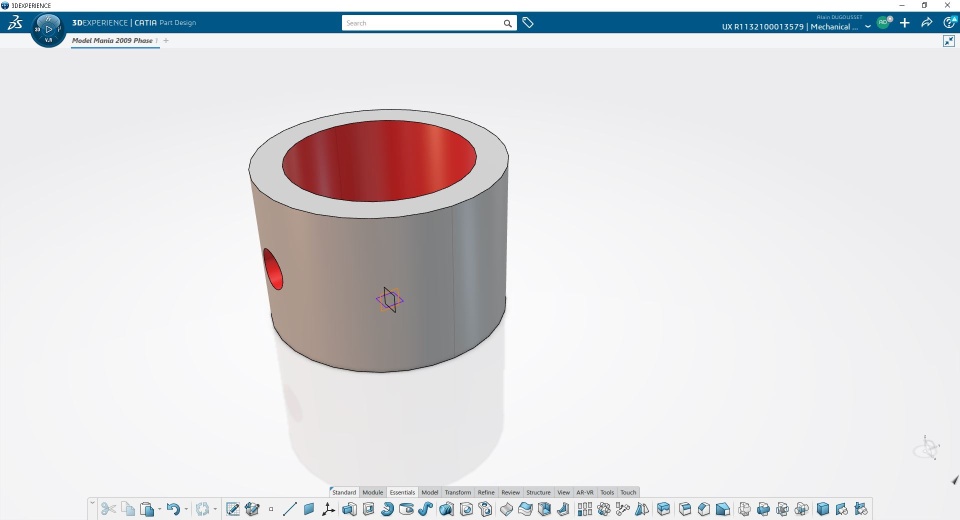Screen dimensions: 960x520
Task: Click the cylinder-on-block feature icon
Action: (446, 509)
